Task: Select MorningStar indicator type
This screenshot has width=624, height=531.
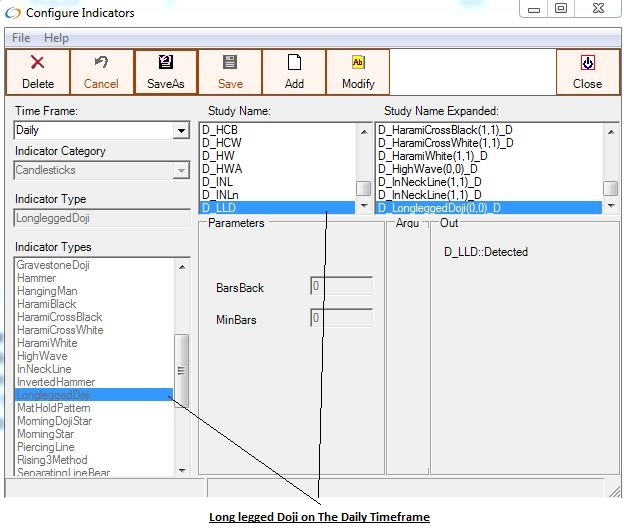Action: coord(45,434)
